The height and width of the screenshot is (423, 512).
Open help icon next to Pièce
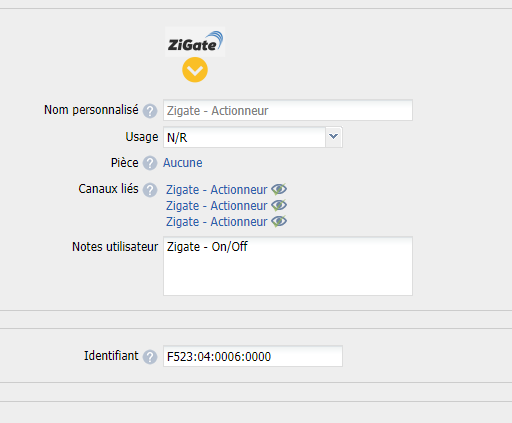point(150,163)
